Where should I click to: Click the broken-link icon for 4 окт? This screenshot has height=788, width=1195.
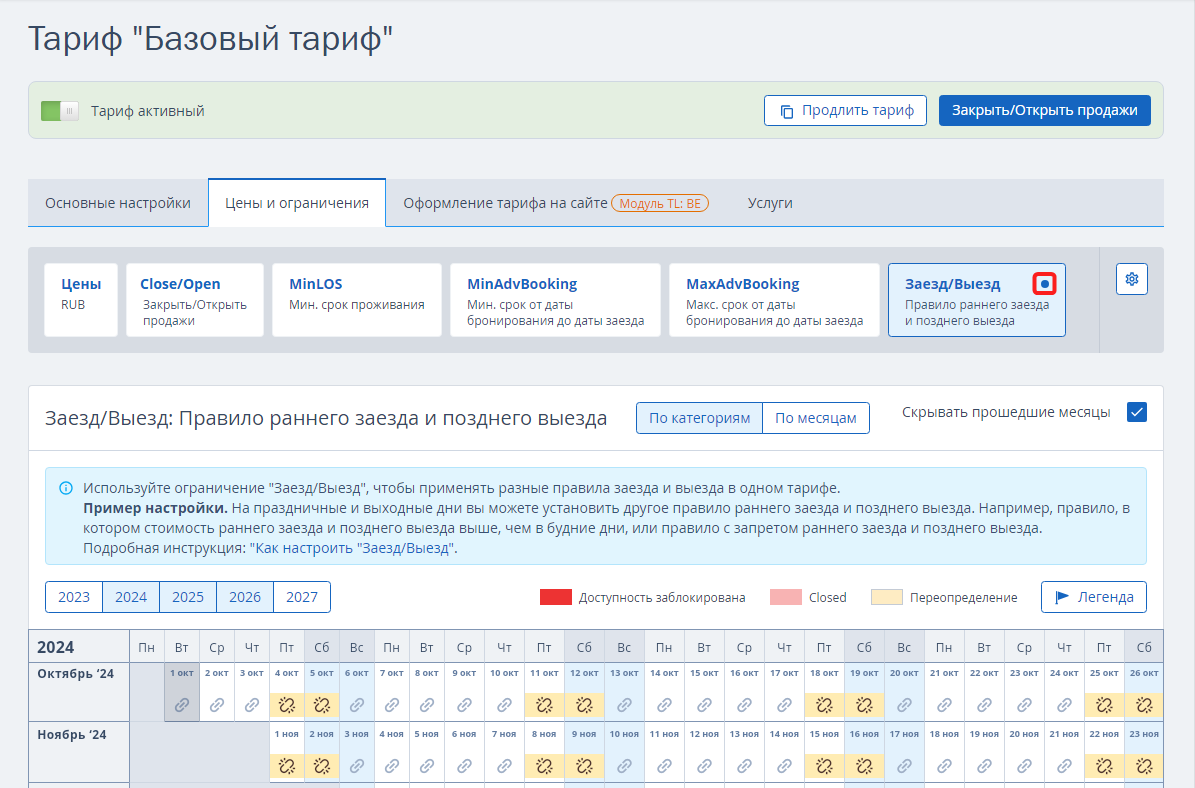(x=287, y=705)
